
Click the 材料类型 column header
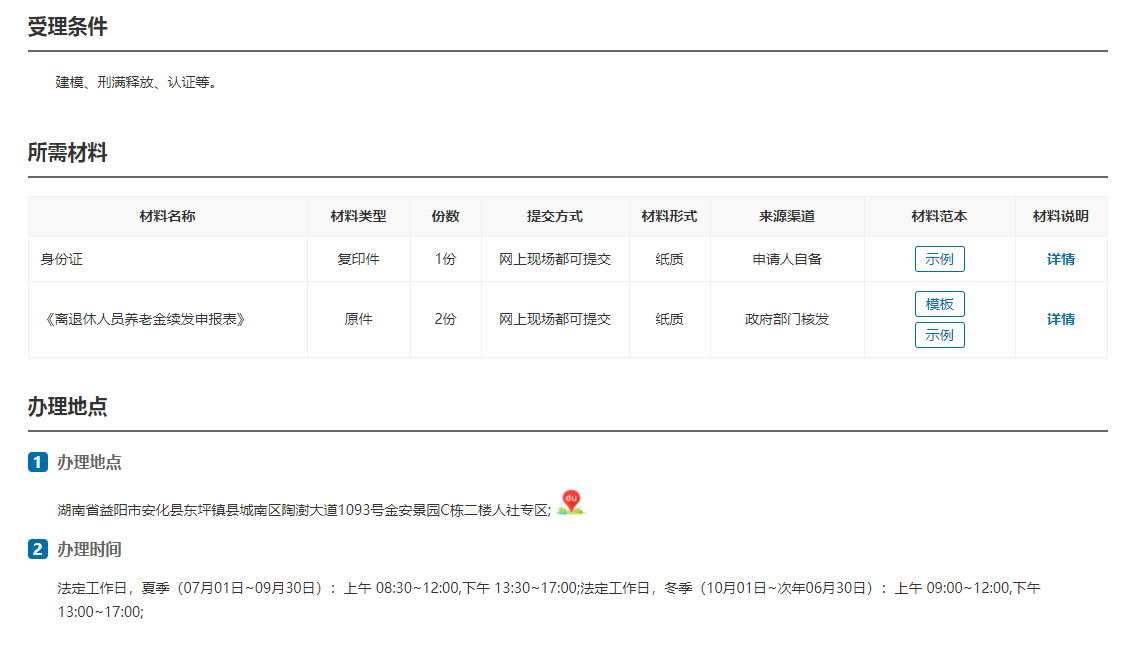click(358, 216)
